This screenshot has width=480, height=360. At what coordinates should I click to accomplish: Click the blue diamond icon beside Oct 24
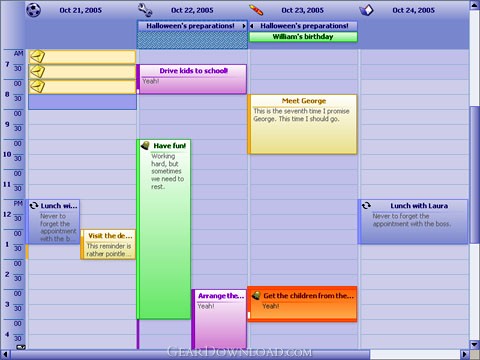[366, 10]
